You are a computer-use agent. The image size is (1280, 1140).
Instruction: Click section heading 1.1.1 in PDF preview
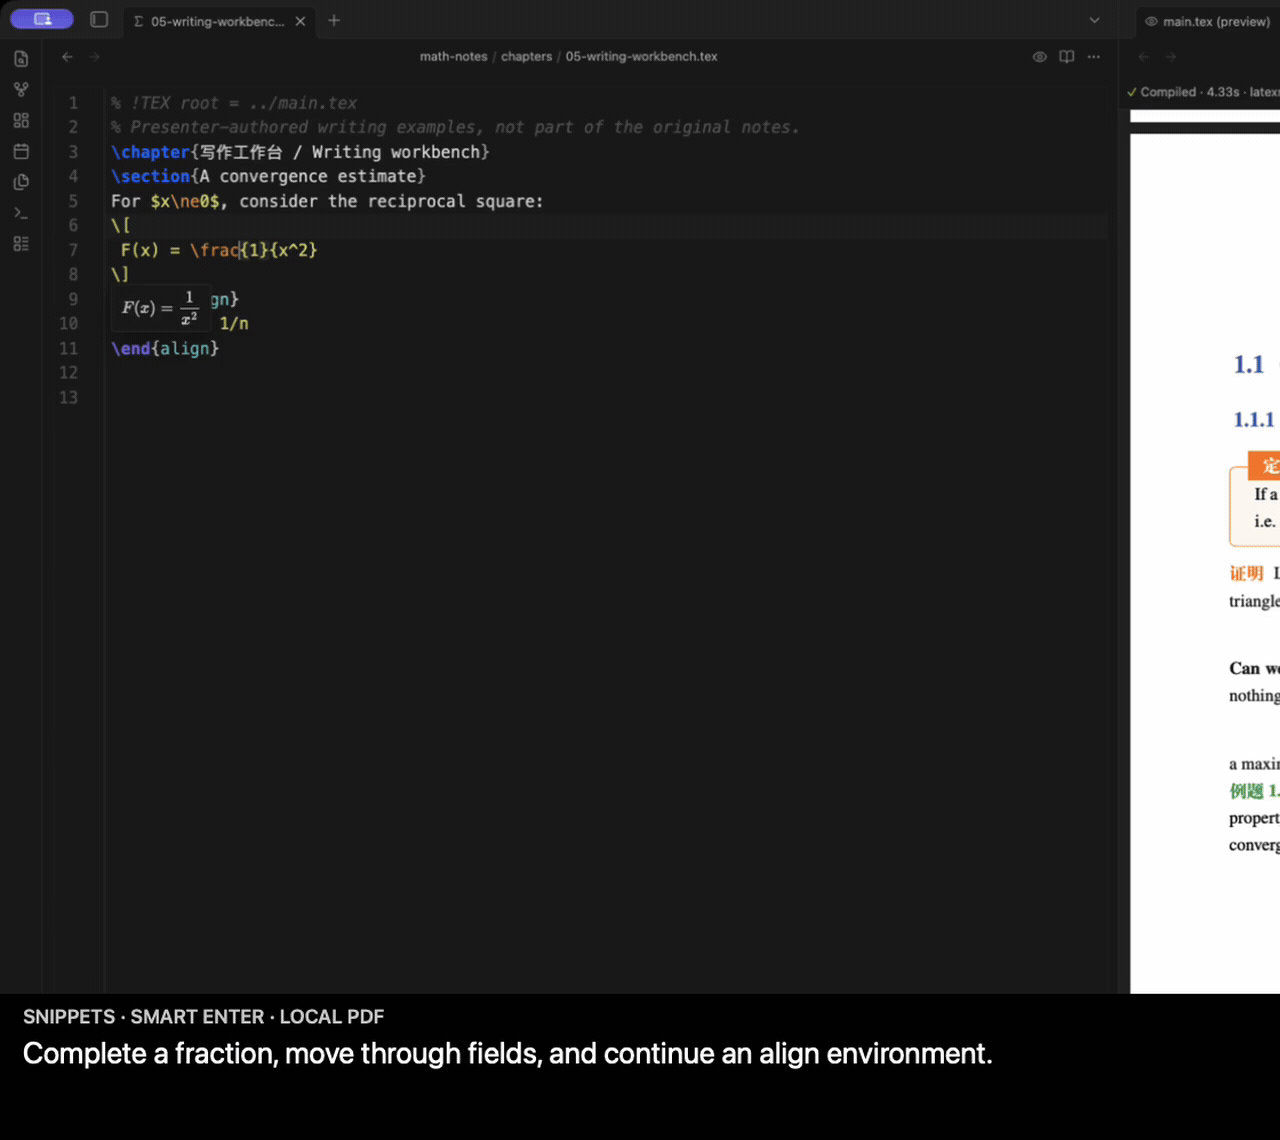(1255, 420)
